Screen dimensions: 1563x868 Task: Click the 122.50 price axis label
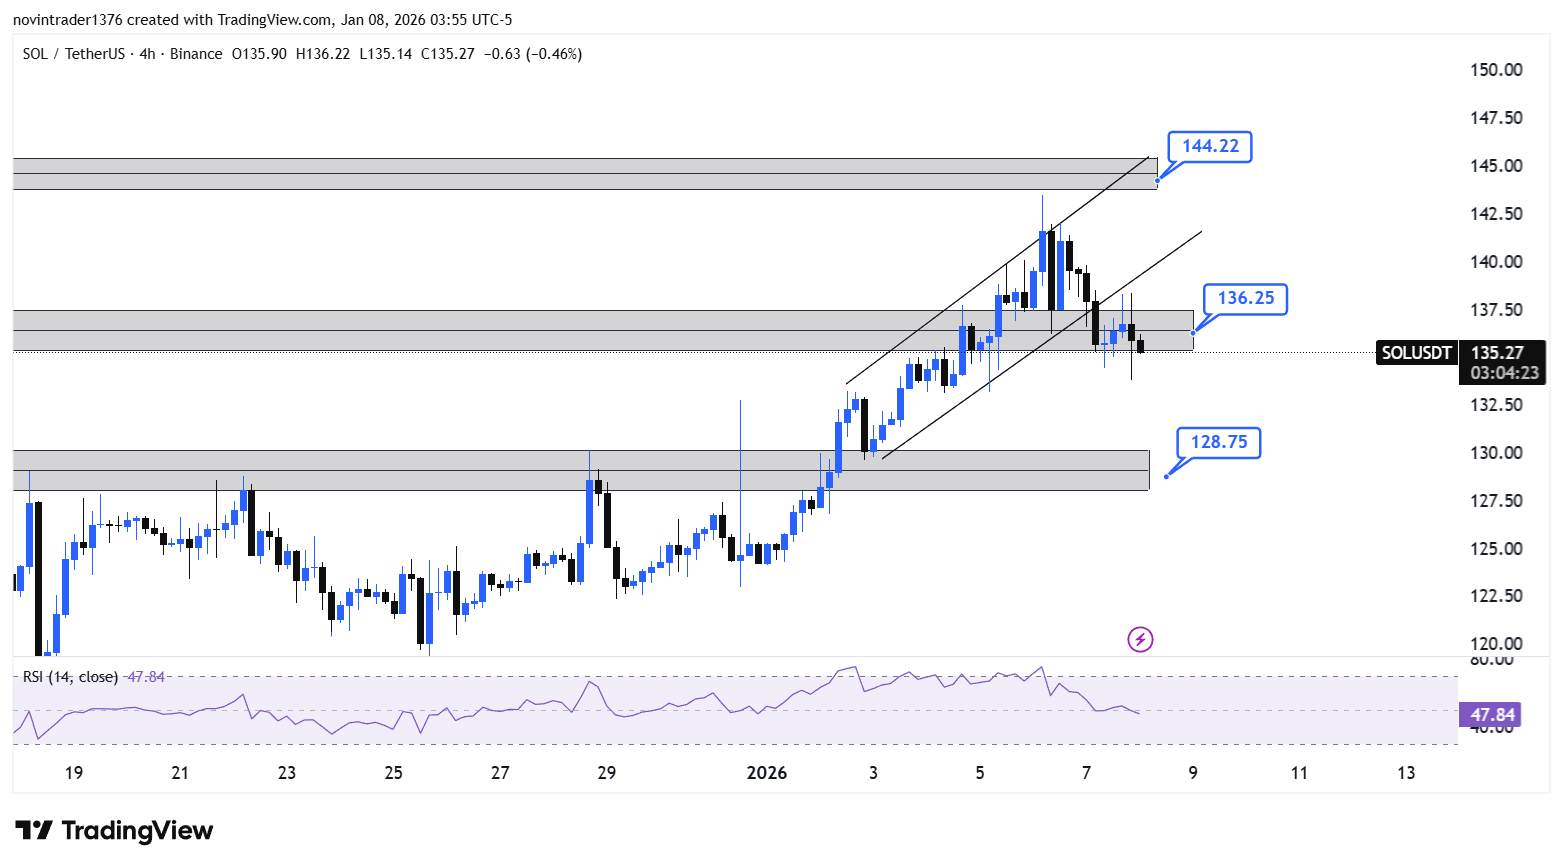[1496, 596]
